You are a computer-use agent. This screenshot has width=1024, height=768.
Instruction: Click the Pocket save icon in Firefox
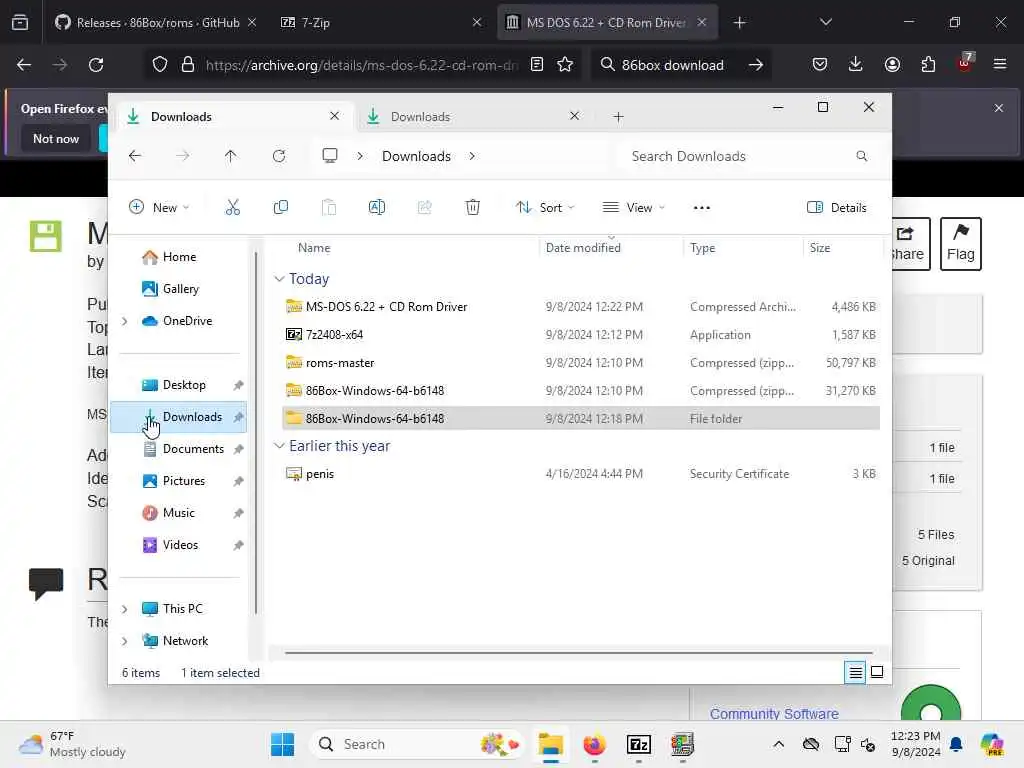point(820,65)
